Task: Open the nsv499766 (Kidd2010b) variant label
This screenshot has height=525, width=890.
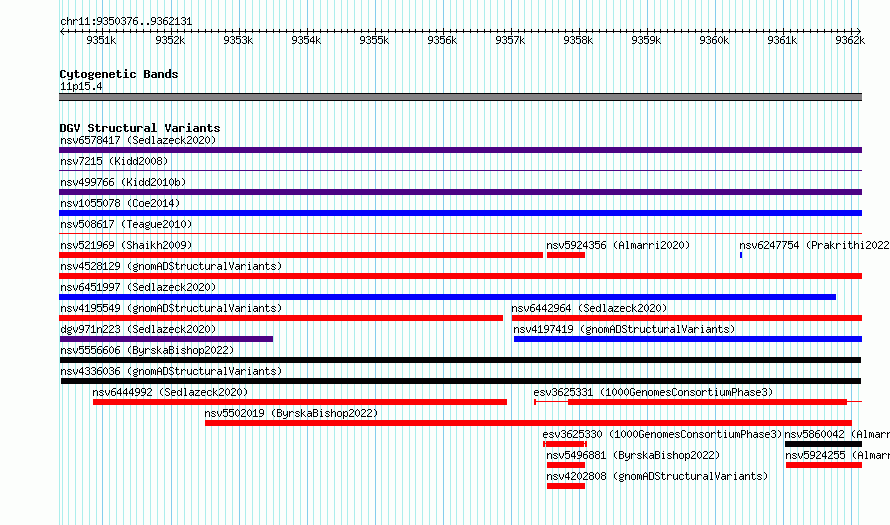Action: [123, 182]
